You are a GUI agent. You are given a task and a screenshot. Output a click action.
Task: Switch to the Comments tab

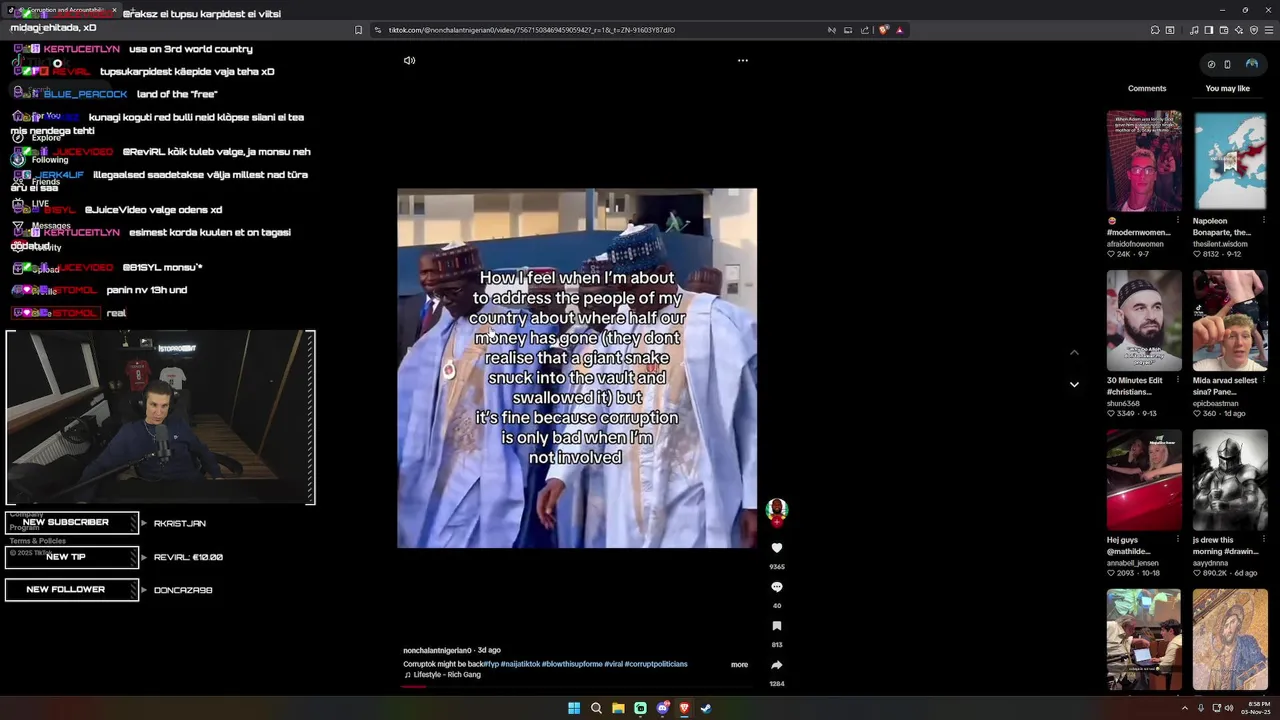tap(1147, 88)
